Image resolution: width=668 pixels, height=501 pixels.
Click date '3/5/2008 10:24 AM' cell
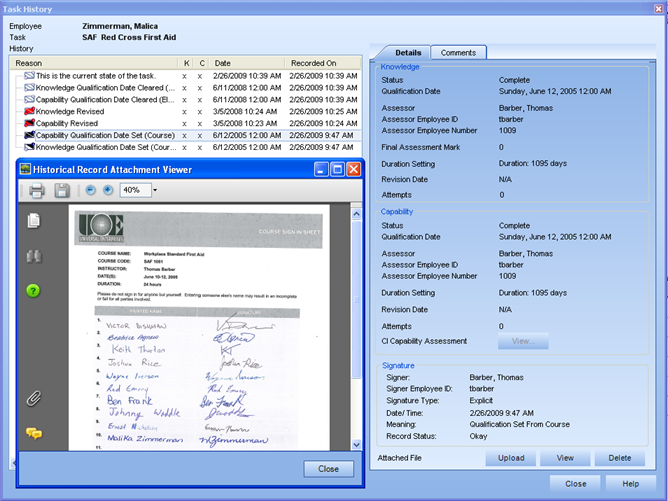245,111
